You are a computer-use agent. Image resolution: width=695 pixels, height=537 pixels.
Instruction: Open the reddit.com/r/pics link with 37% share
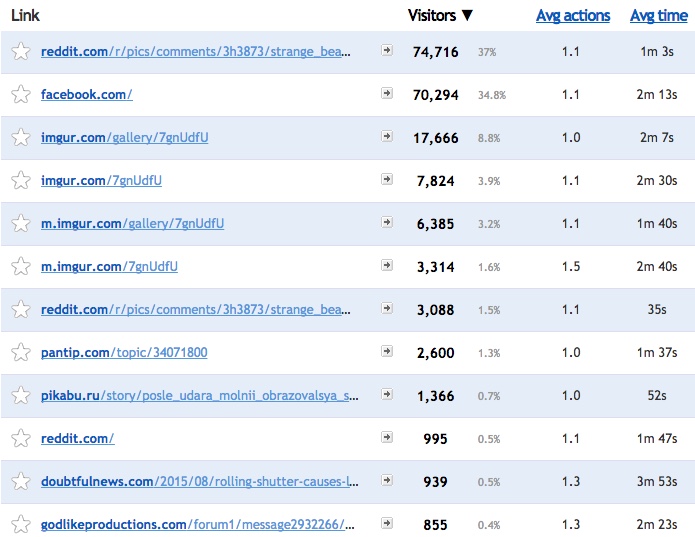click(195, 52)
